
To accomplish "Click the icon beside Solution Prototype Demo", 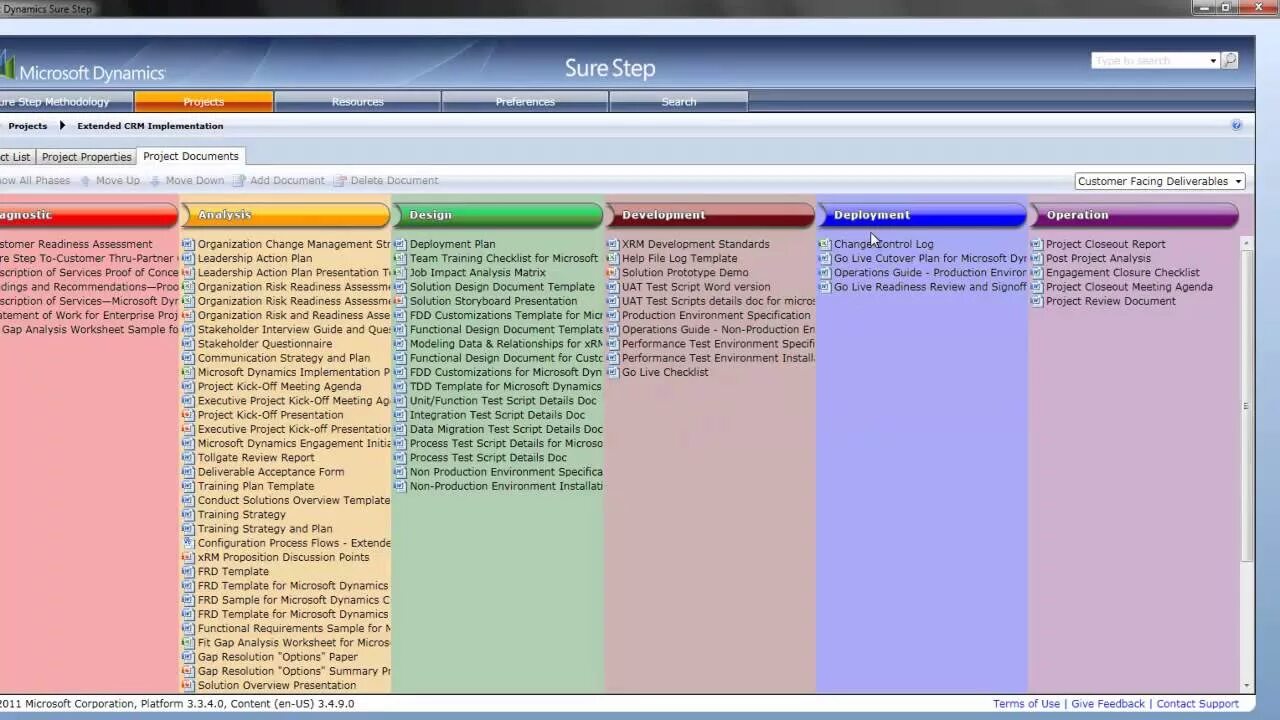I will coord(612,272).
